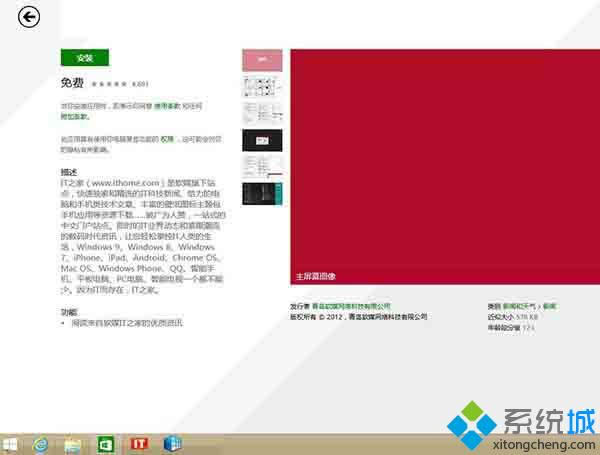Viewport: 600px width, 455px height.
Task: Open File Explorer from the taskbar
Action: pos(73,445)
